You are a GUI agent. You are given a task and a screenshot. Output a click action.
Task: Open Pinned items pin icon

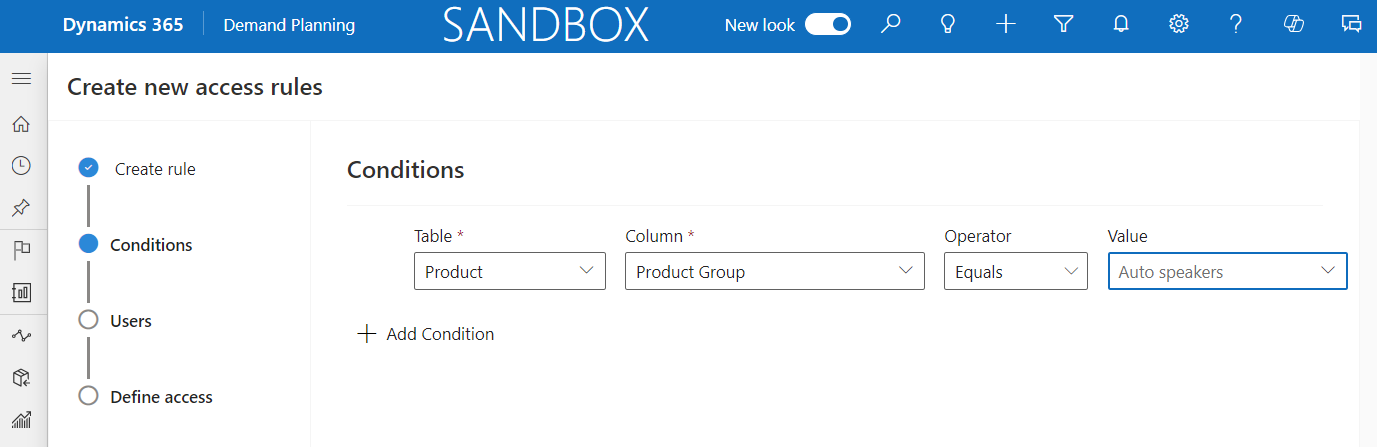coord(21,208)
